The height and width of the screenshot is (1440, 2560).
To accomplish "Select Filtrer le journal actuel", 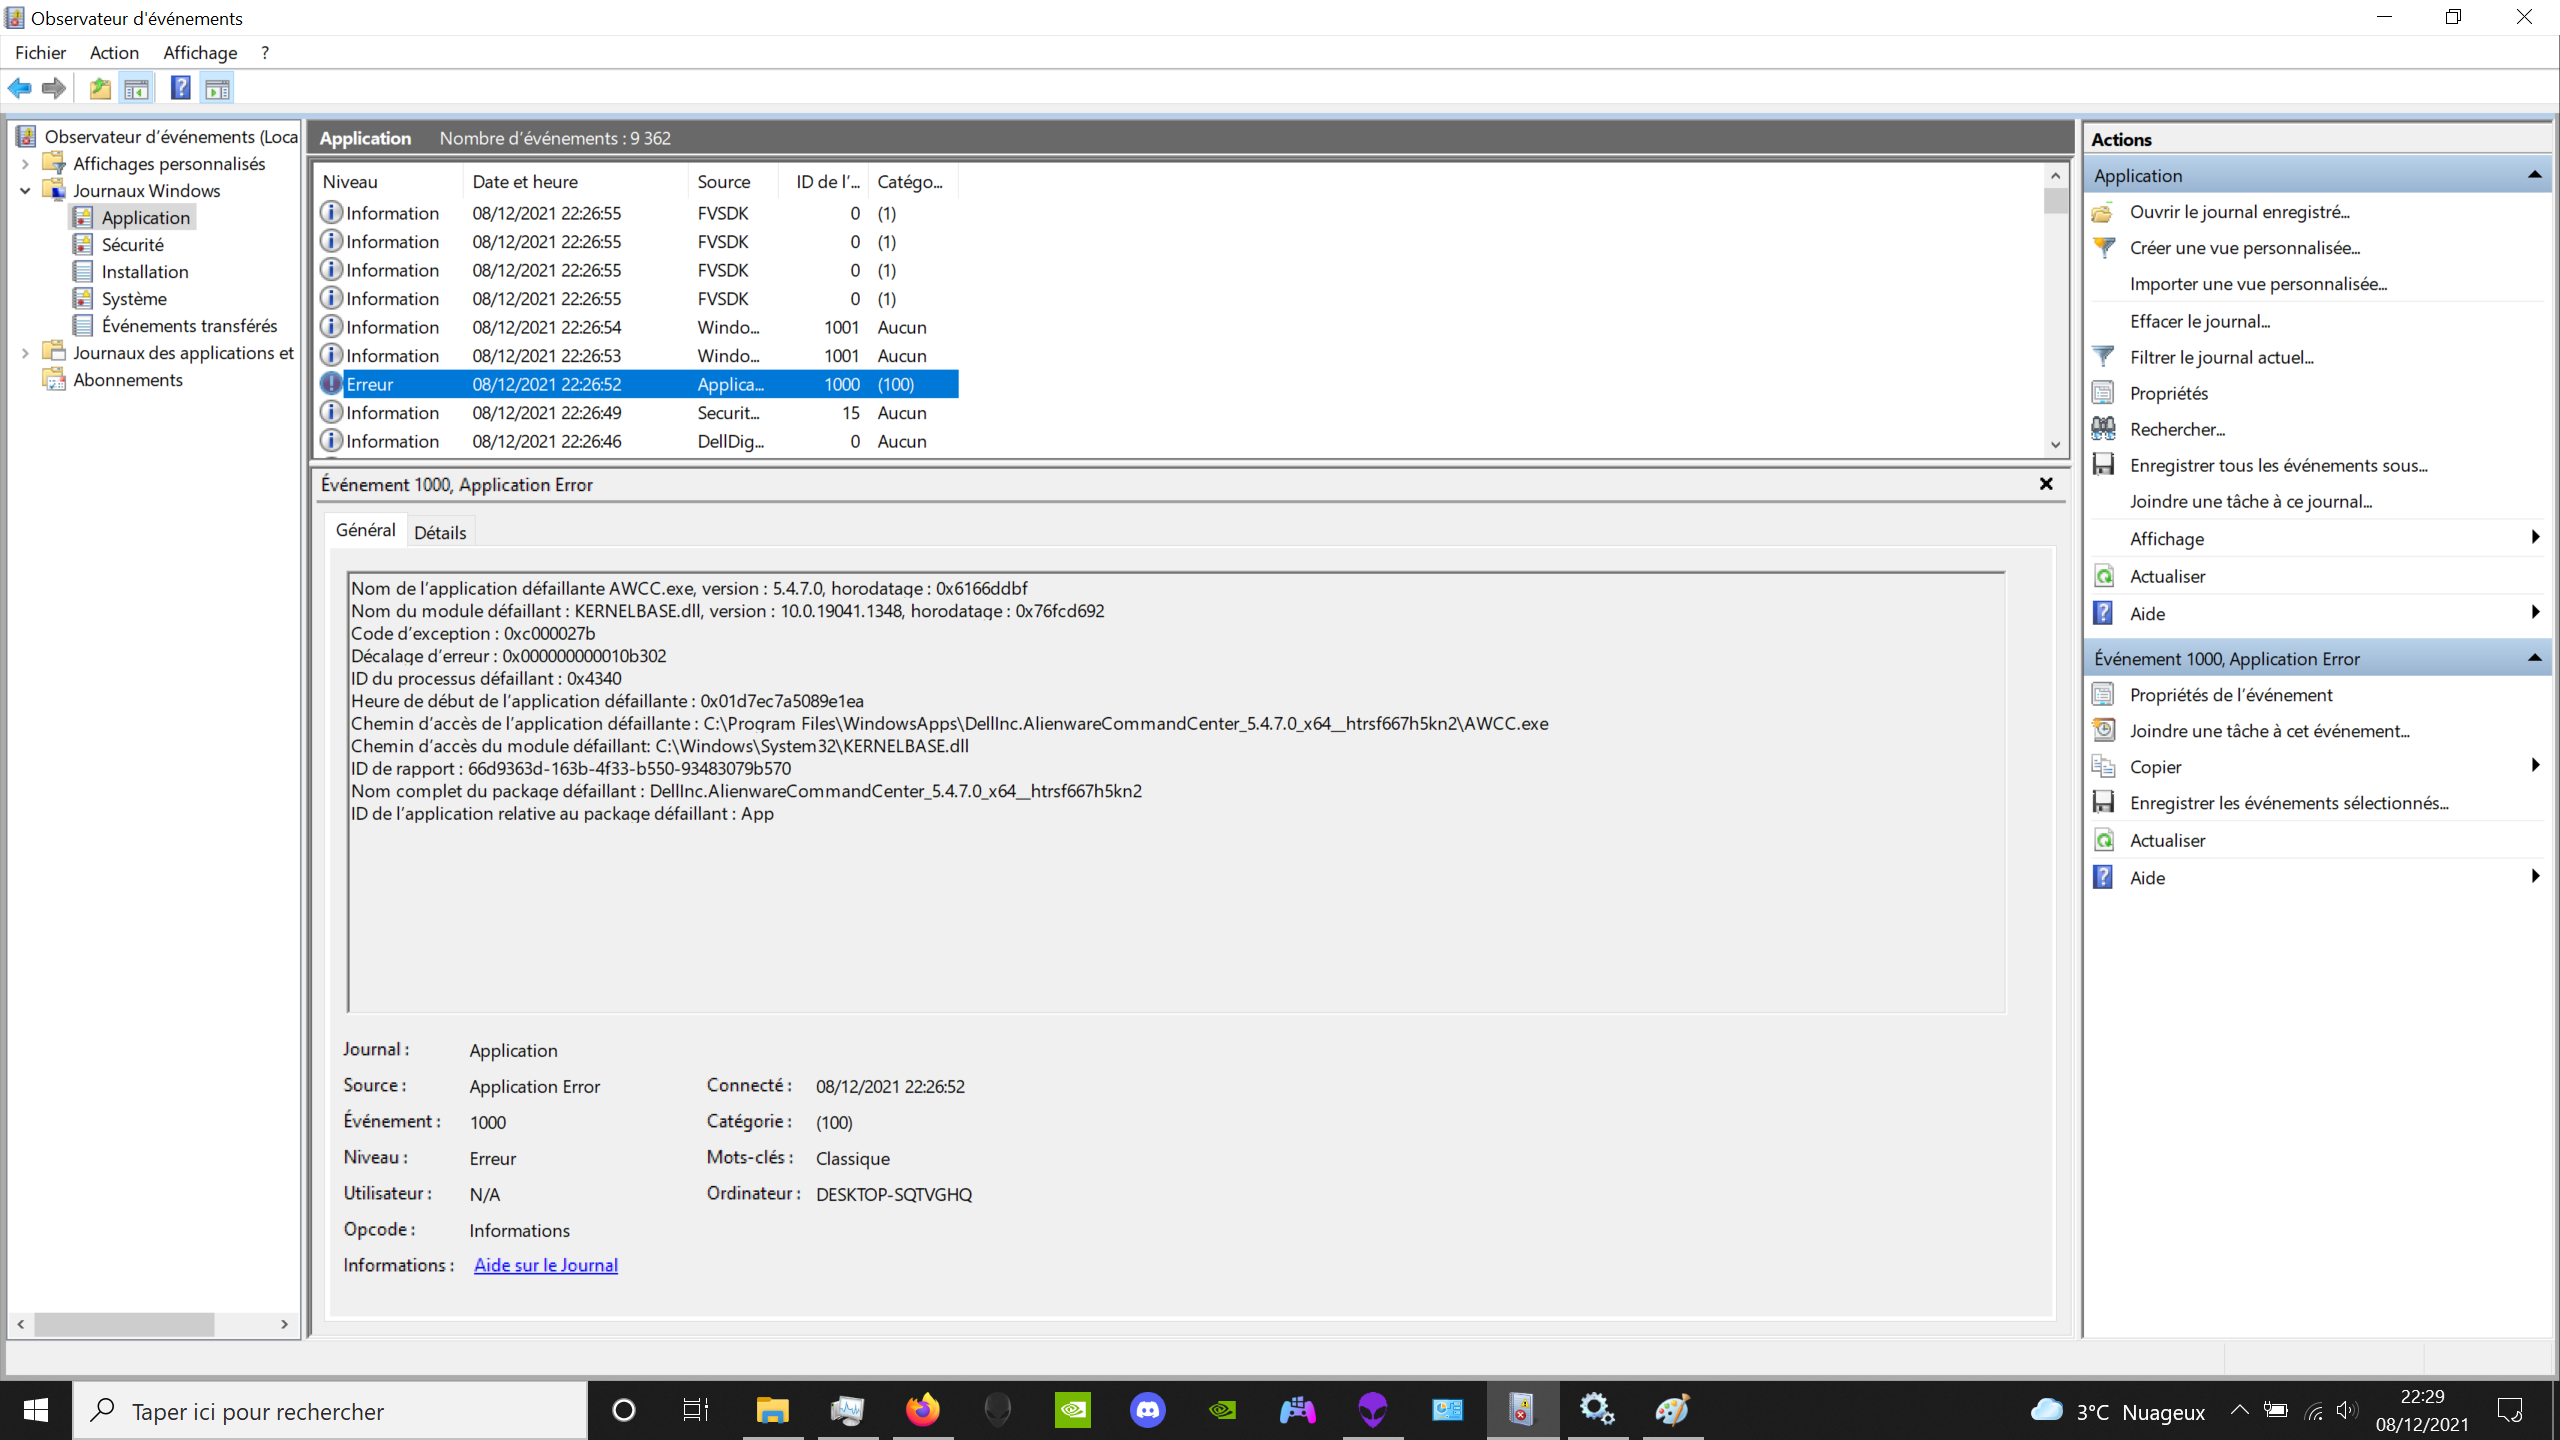I will pos(2220,356).
